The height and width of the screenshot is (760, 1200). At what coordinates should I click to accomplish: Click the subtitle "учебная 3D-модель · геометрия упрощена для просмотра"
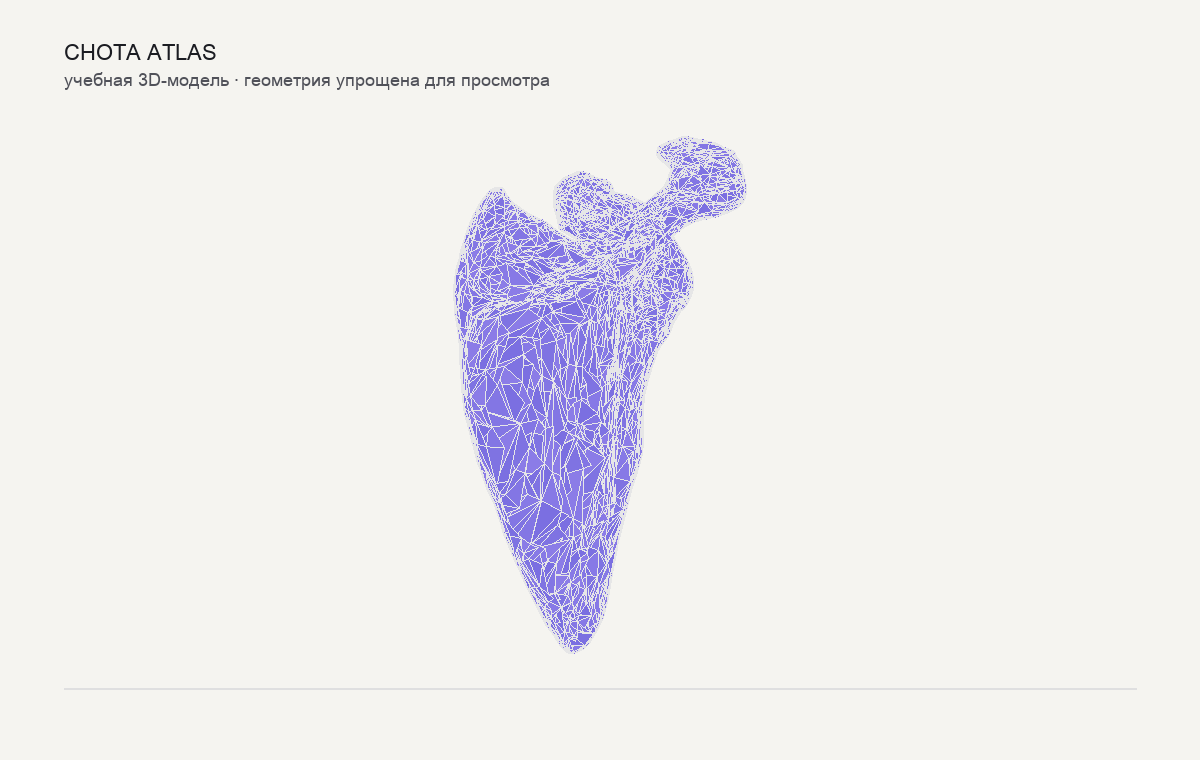(307, 81)
